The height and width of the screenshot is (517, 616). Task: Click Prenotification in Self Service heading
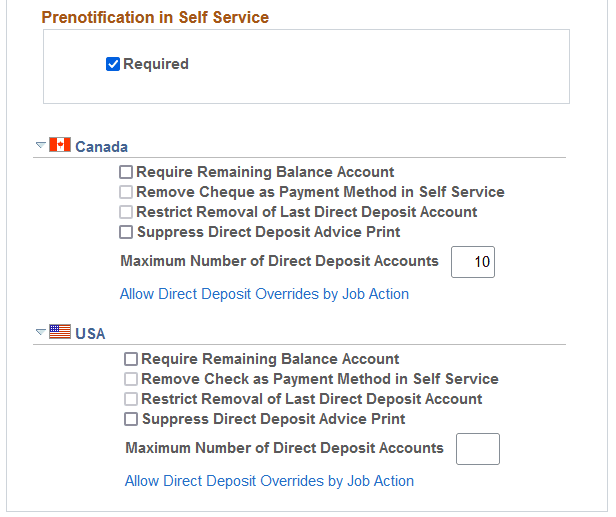[155, 17]
